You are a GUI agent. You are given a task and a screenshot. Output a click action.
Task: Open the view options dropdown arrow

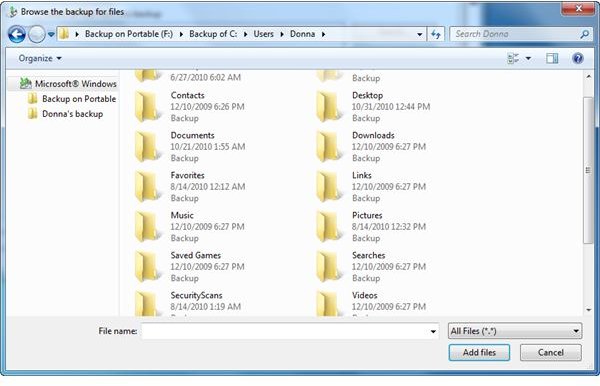(x=528, y=59)
